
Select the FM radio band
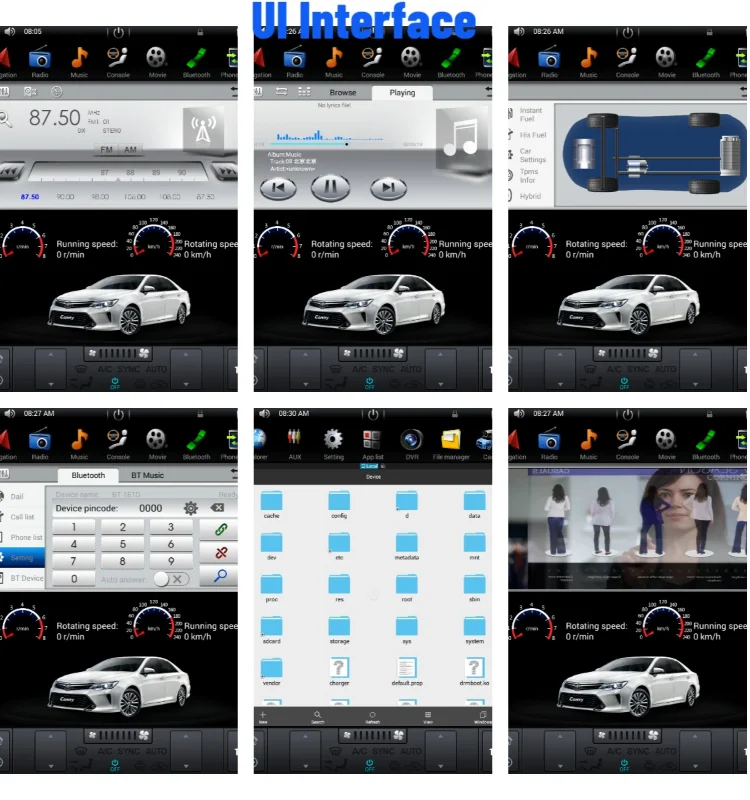tap(107, 150)
